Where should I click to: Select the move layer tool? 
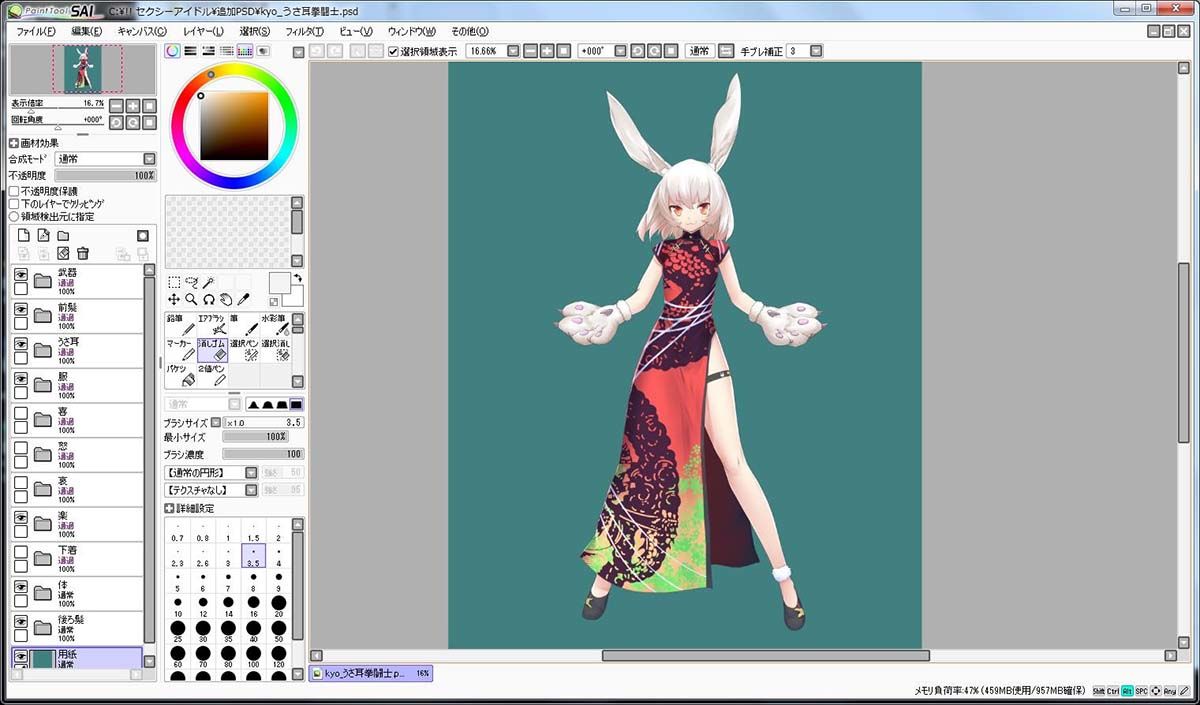(174, 299)
